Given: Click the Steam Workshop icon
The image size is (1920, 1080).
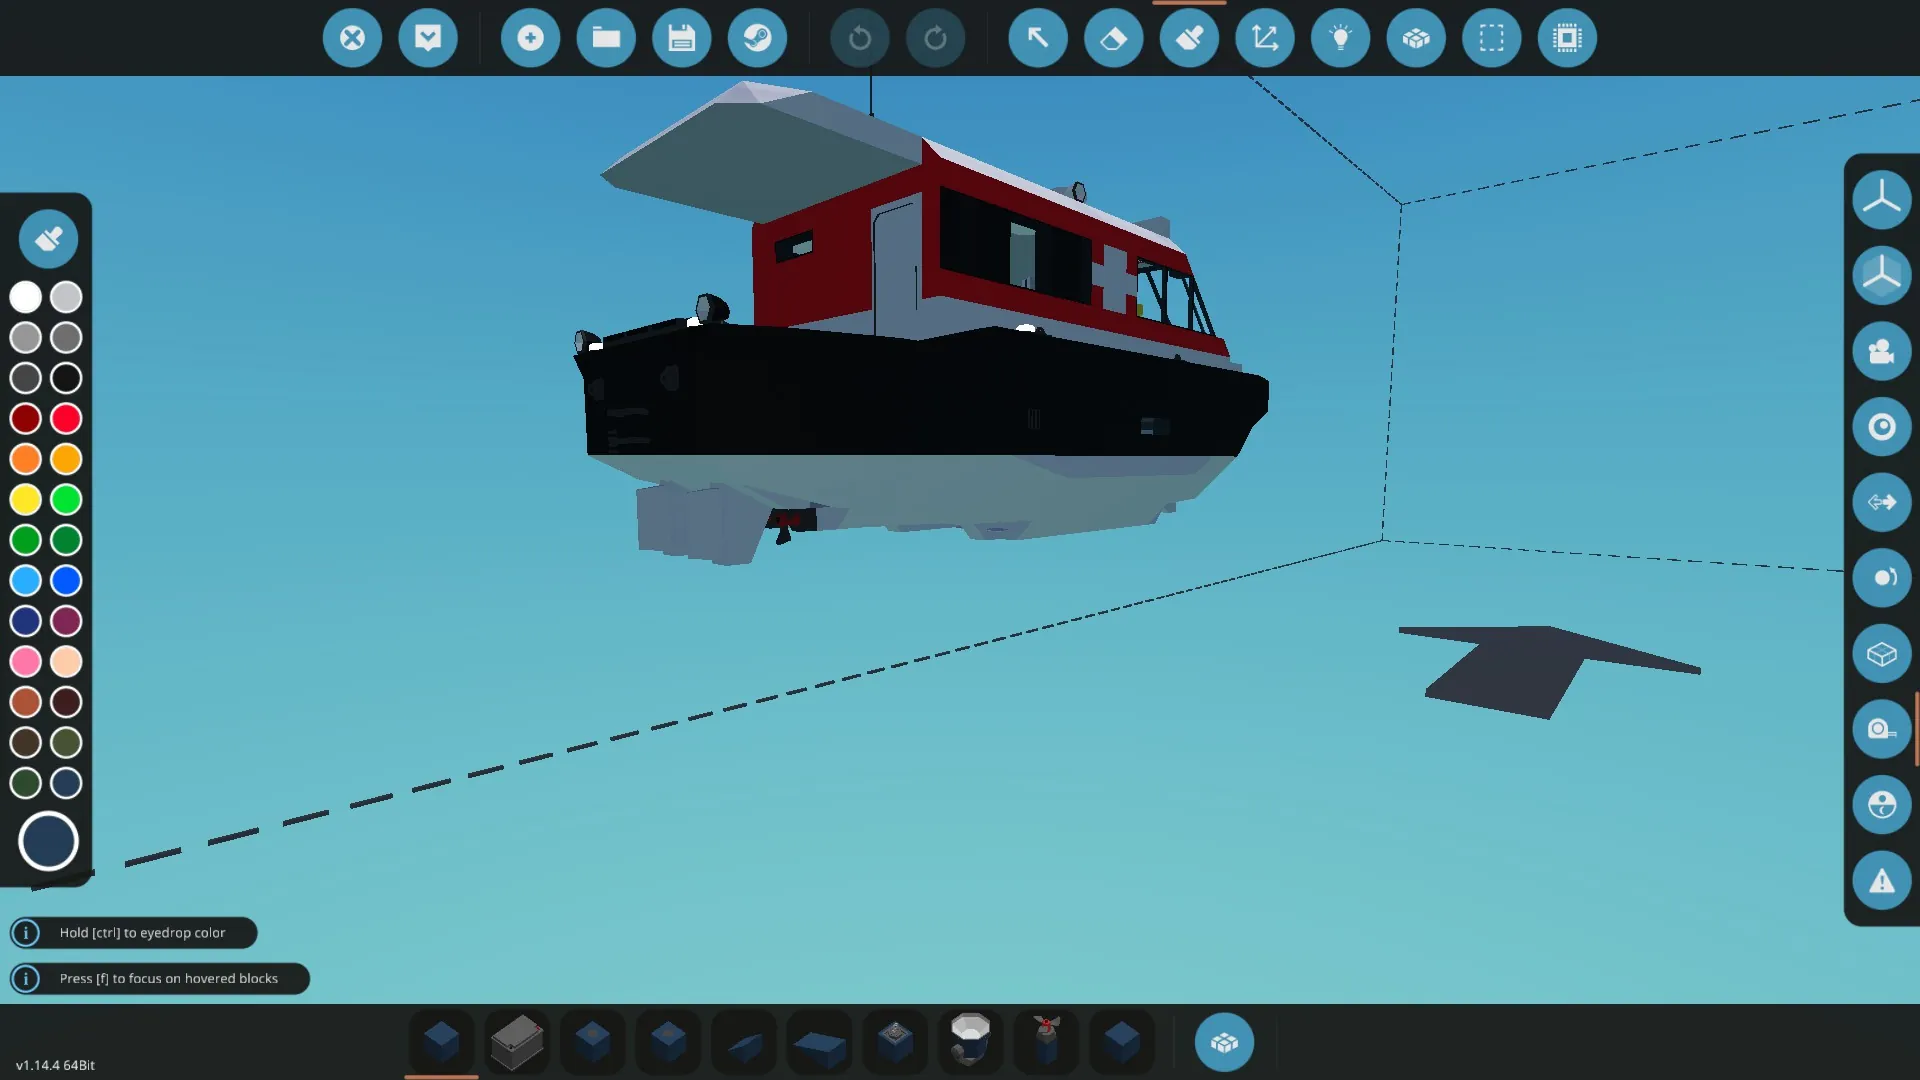Looking at the screenshot, I should pos(757,38).
